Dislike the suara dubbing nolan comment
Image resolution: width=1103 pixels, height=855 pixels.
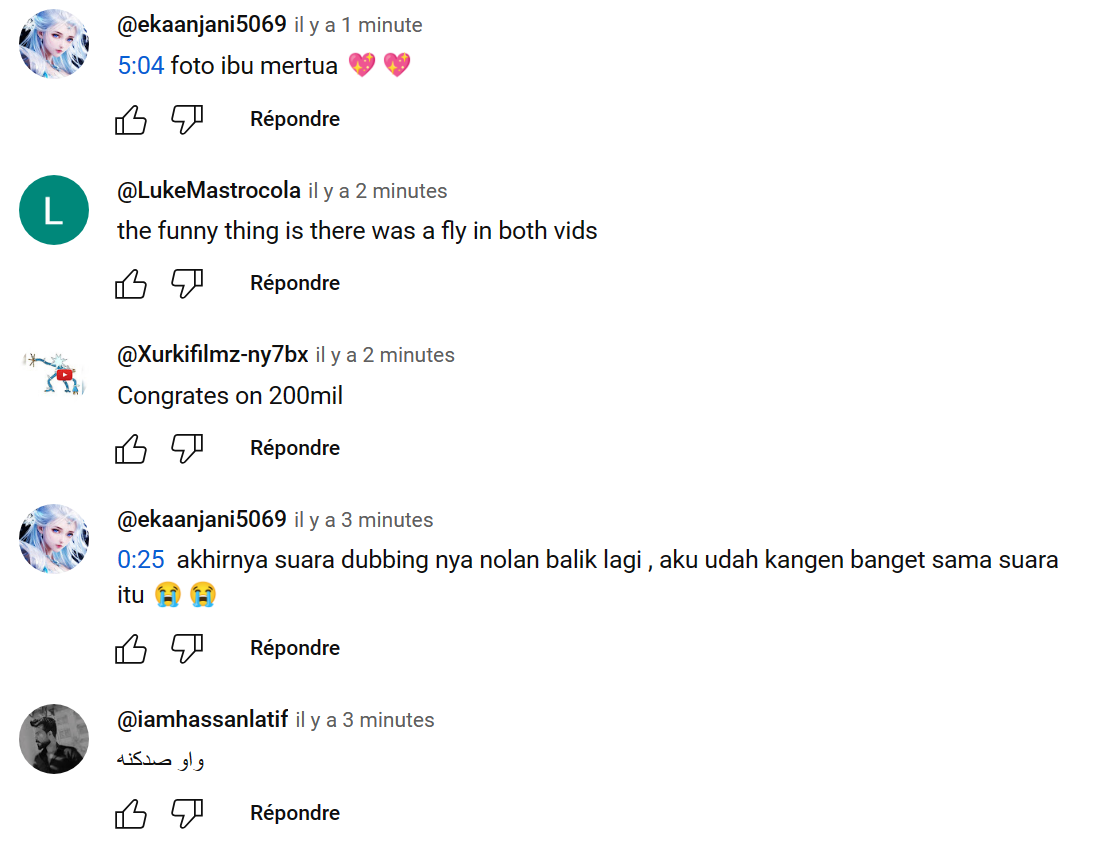[x=187, y=648]
